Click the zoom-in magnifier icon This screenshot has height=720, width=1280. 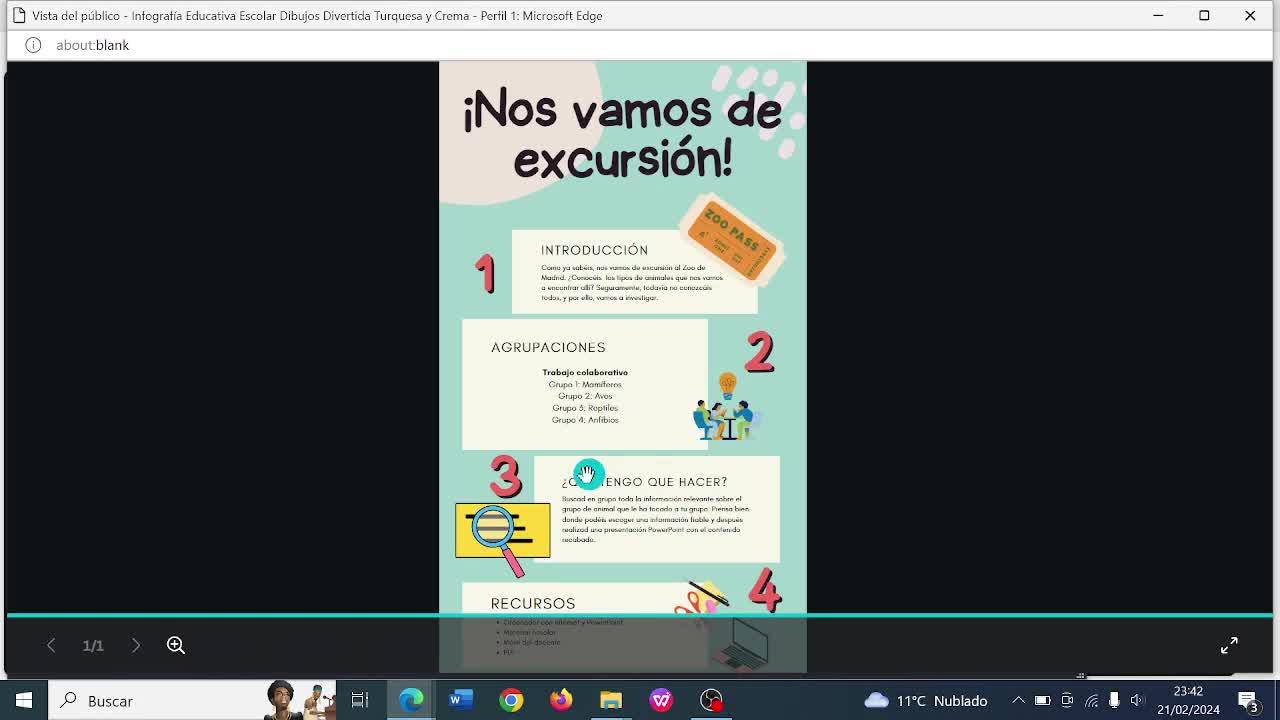176,645
